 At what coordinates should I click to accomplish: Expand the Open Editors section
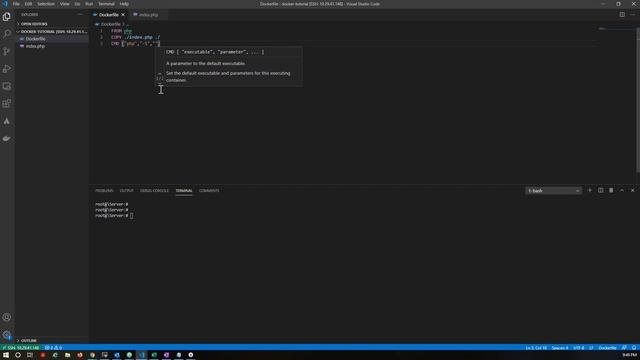click(x=33, y=24)
